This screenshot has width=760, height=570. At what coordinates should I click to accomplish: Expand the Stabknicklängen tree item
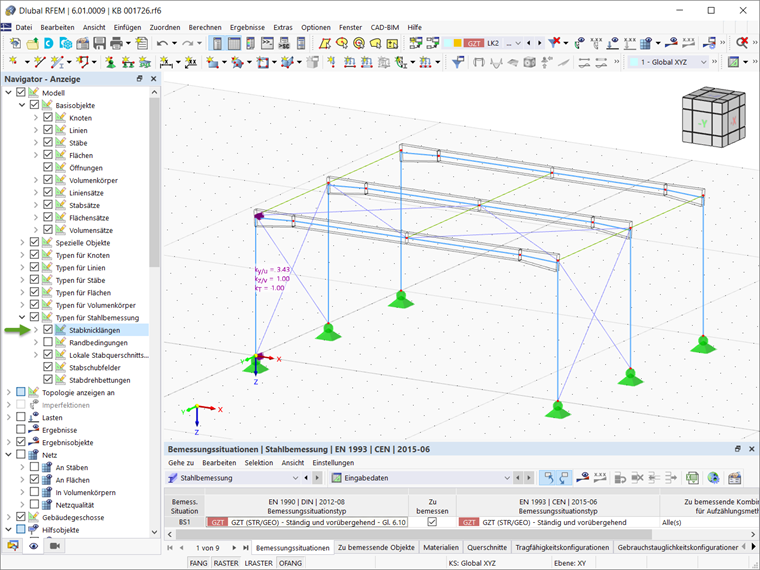[35, 330]
